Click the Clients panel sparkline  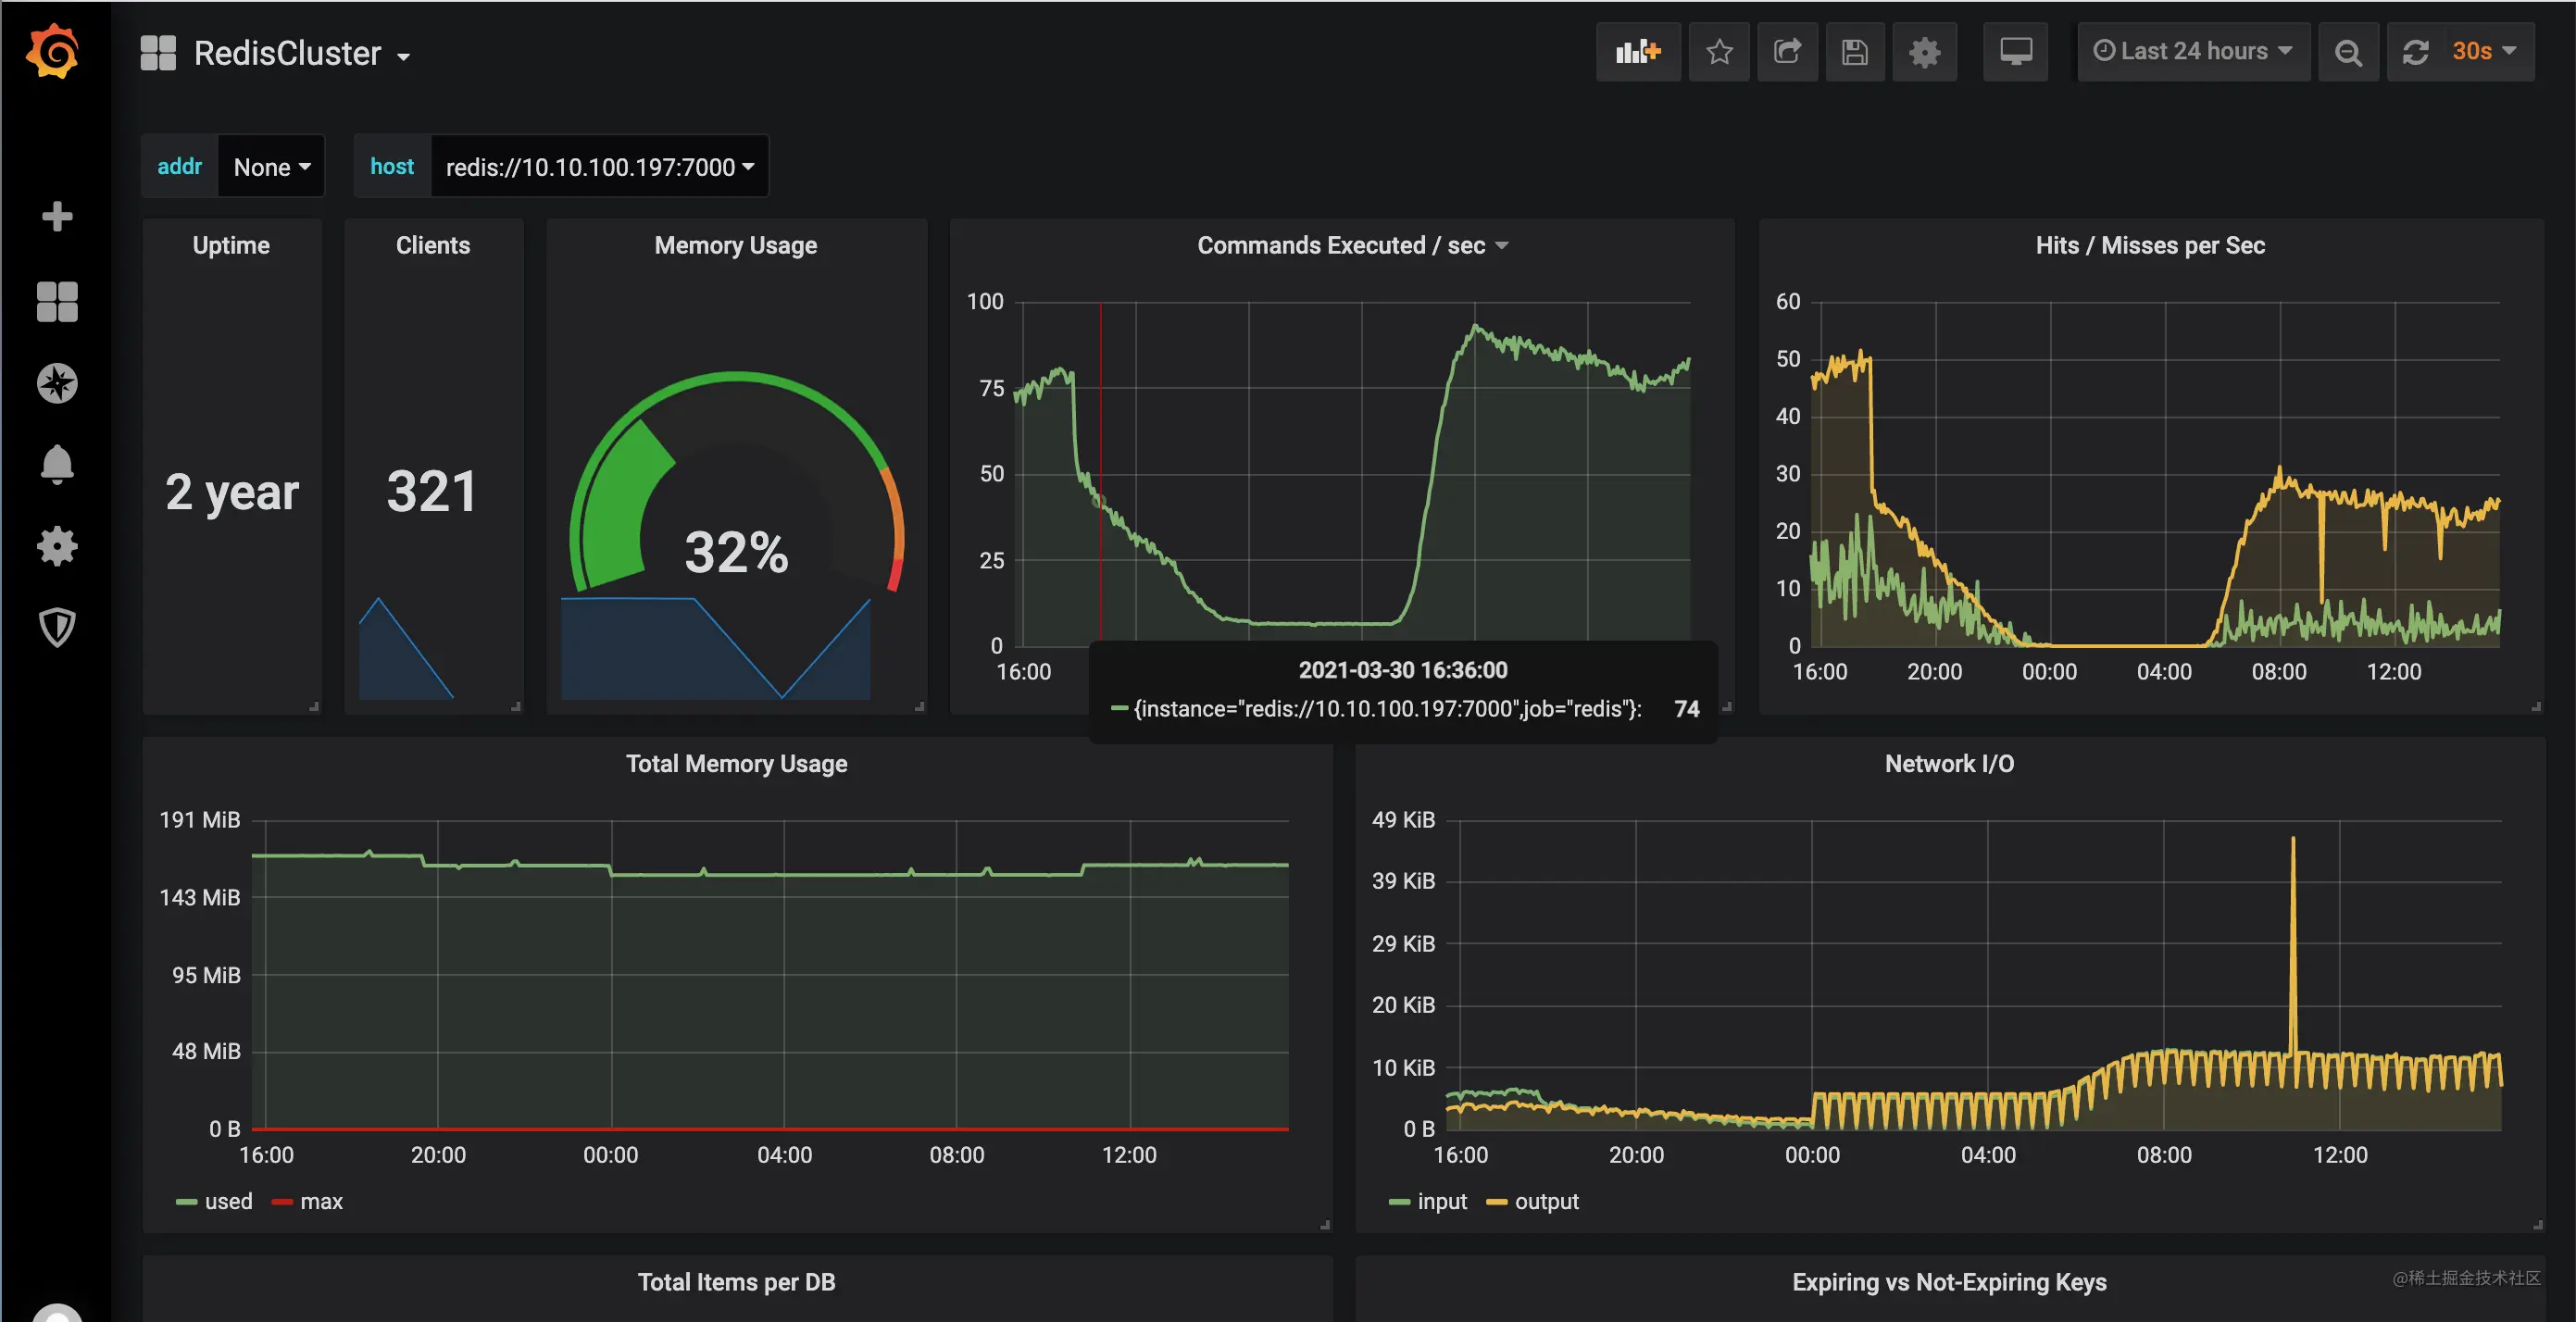(x=406, y=648)
